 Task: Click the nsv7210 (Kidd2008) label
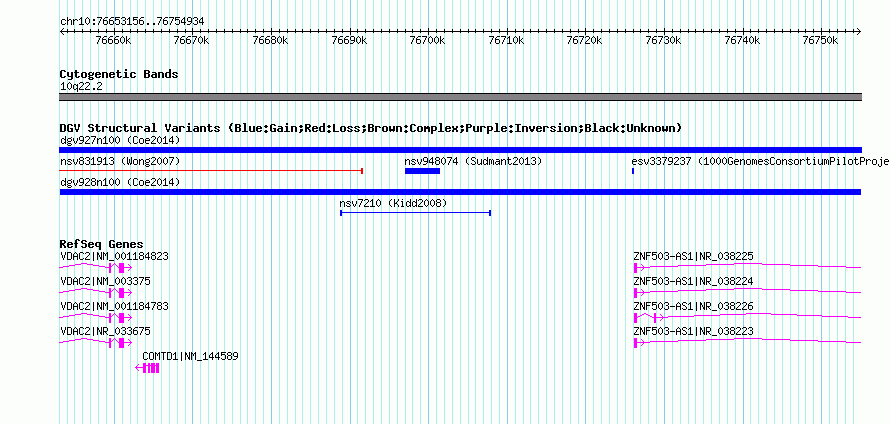(x=393, y=203)
